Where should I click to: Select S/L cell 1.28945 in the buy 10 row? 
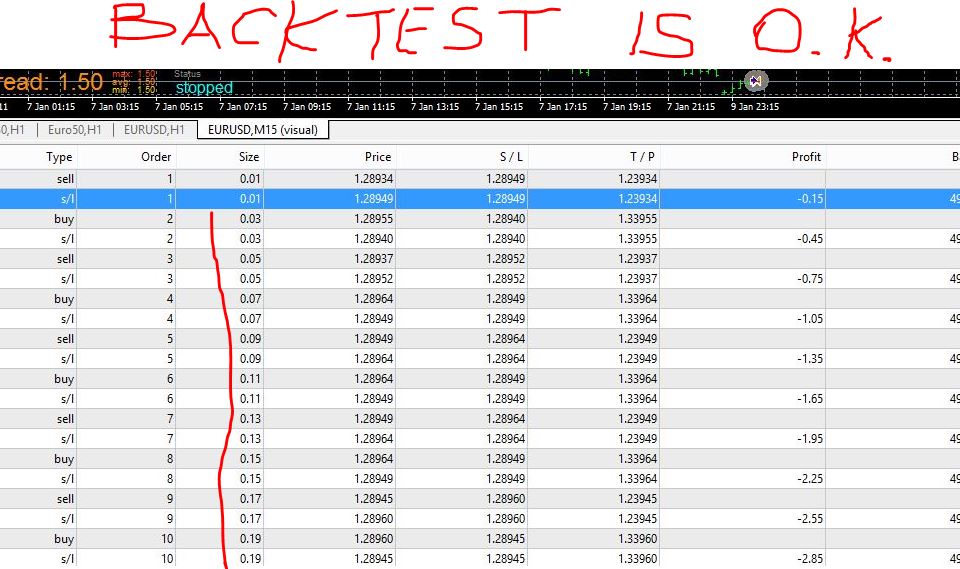pyautogui.click(x=506, y=539)
